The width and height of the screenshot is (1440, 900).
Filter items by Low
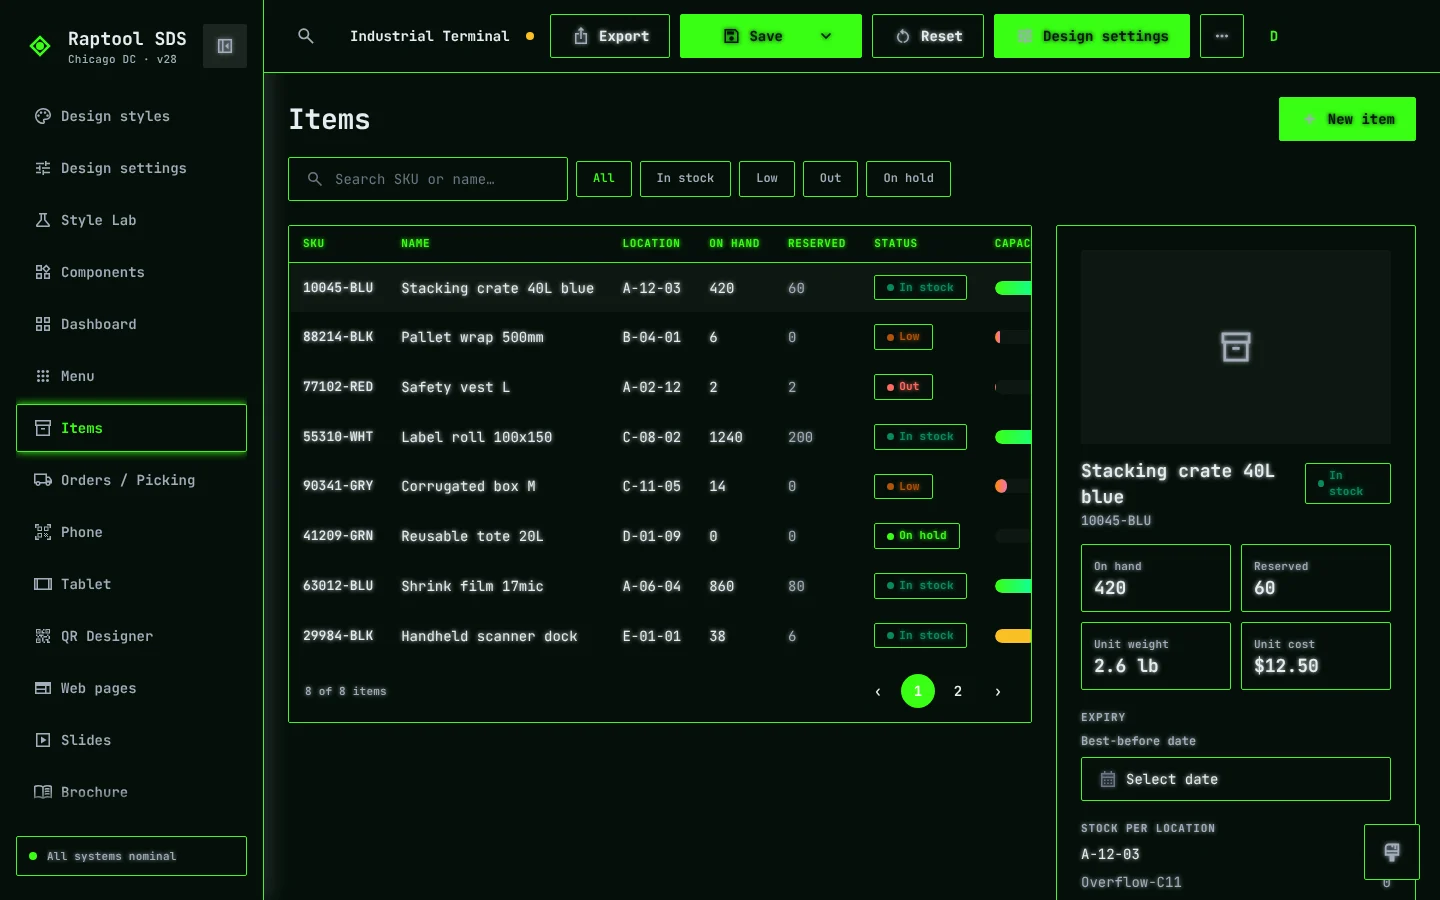(767, 179)
